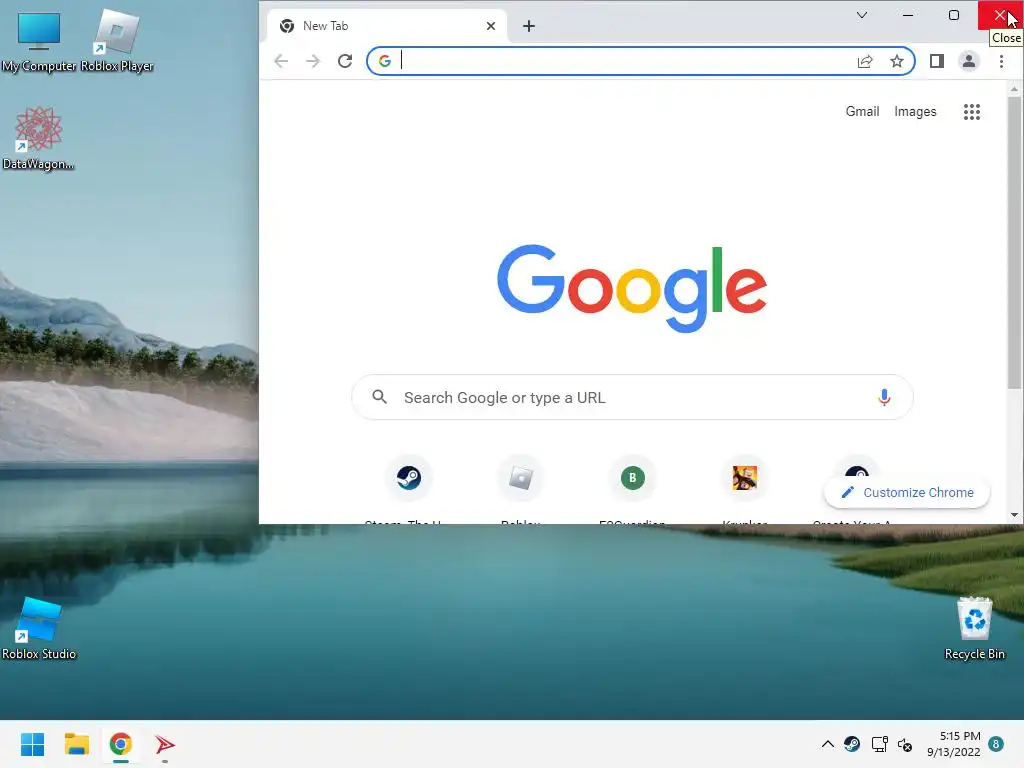Go back with the Chrome back arrow
Viewport: 1024px width, 768px height.
coord(281,61)
